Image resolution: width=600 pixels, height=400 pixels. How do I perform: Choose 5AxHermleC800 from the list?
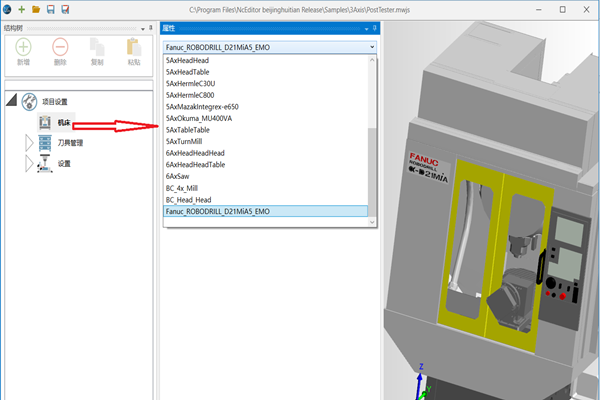[266, 95]
